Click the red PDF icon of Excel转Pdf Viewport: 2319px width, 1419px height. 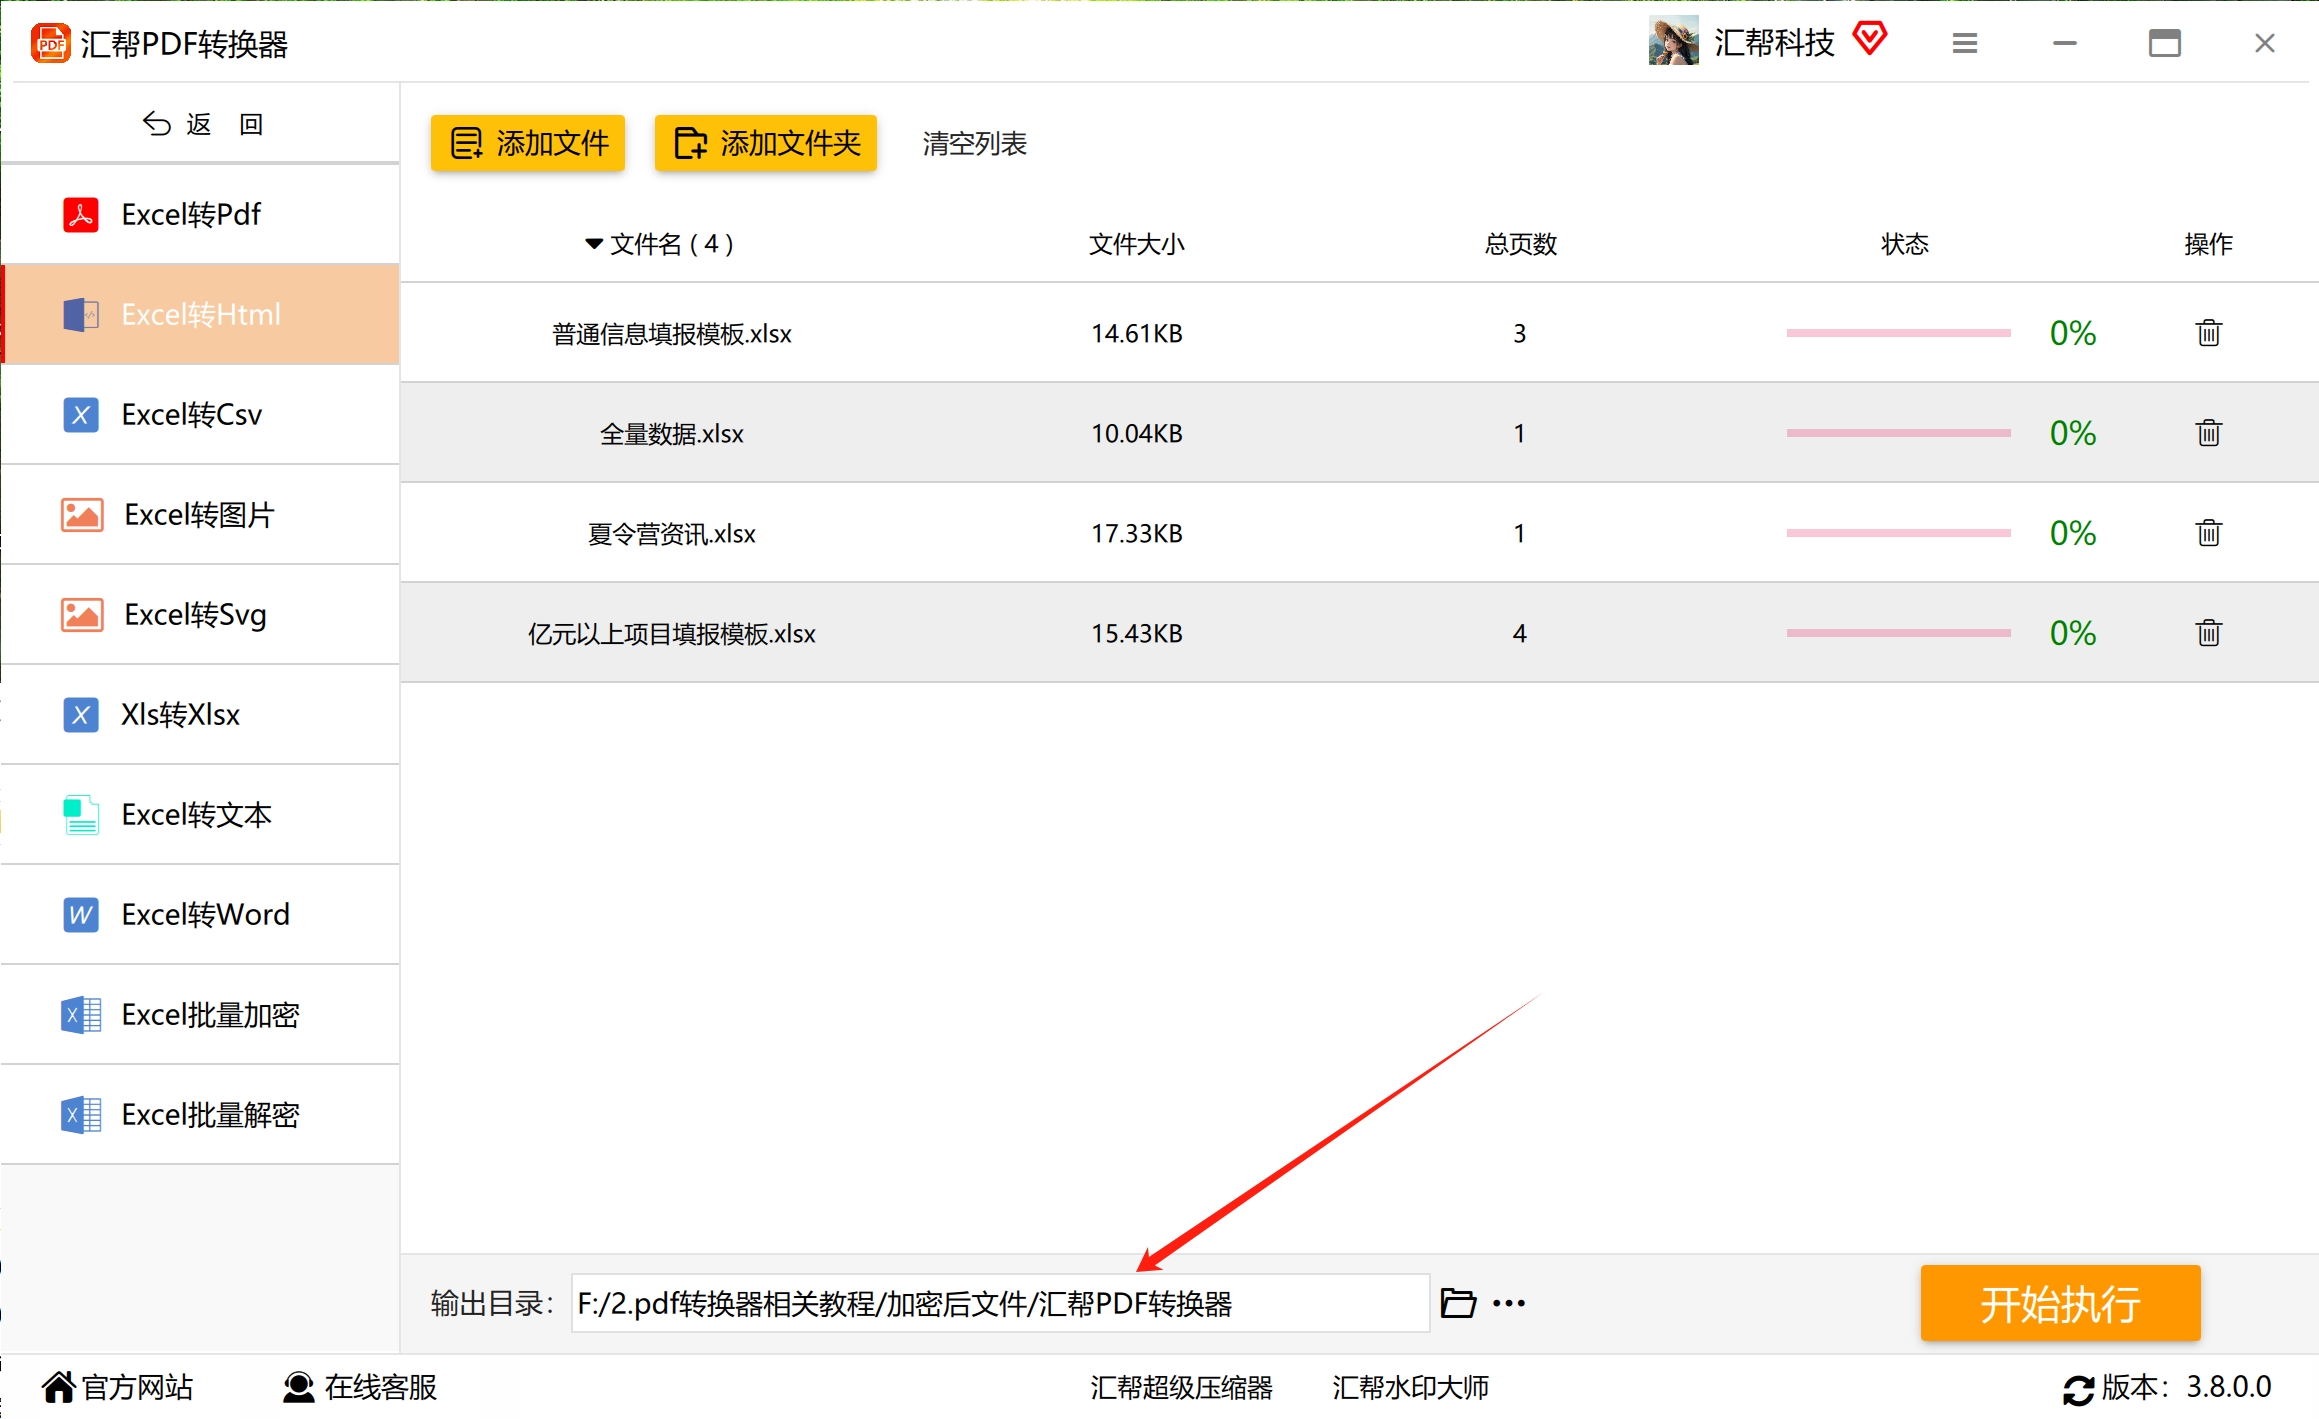click(x=81, y=214)
